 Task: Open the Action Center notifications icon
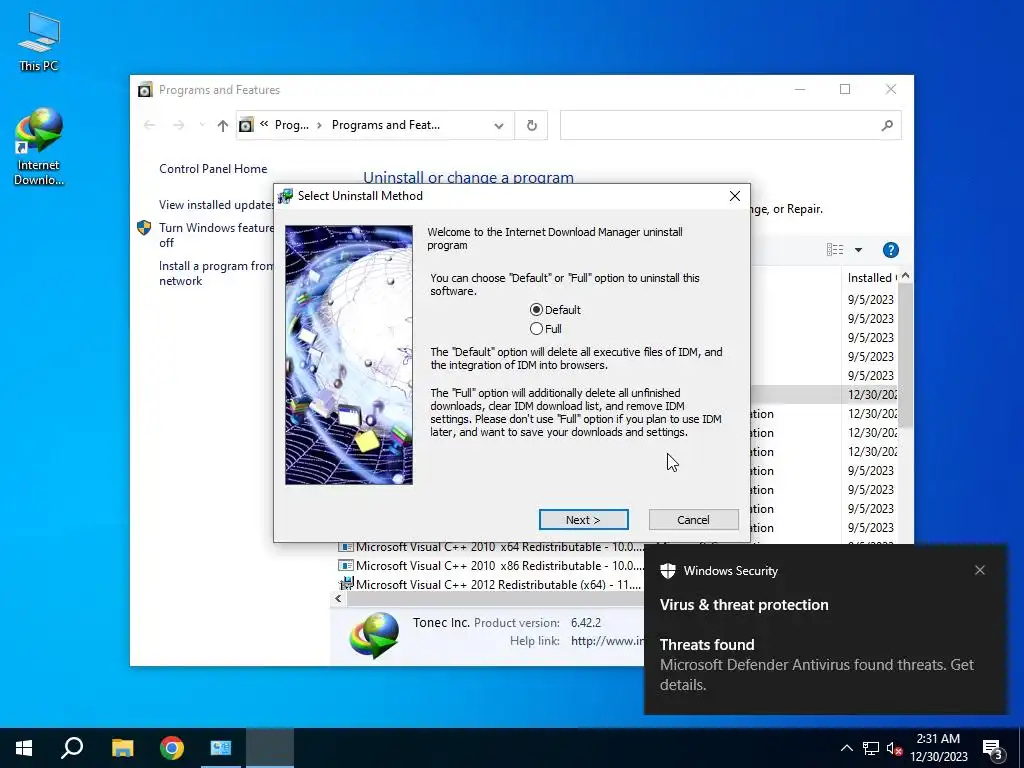993,750
